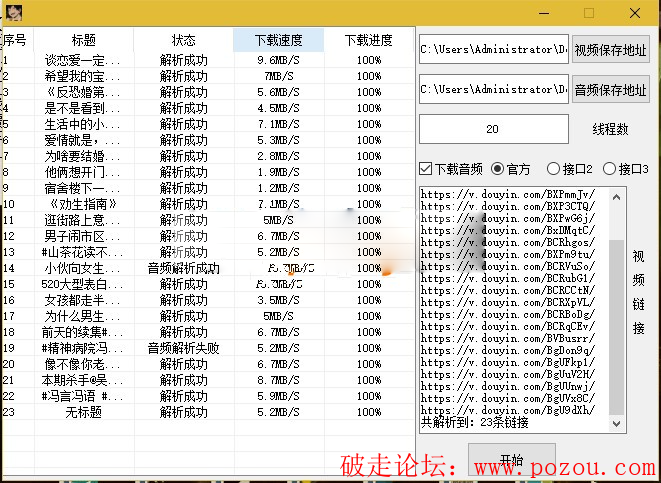Viewport: 661px width, 483px height.
Task: Click the link ending BgDon9q/
Action: pos(508,350)
